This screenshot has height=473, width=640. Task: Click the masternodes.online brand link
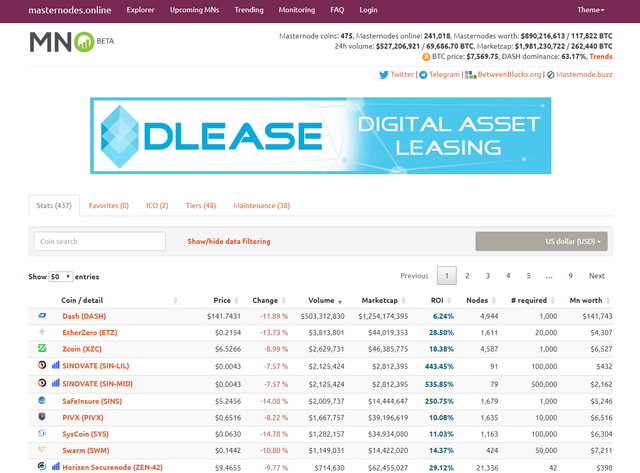70,10
